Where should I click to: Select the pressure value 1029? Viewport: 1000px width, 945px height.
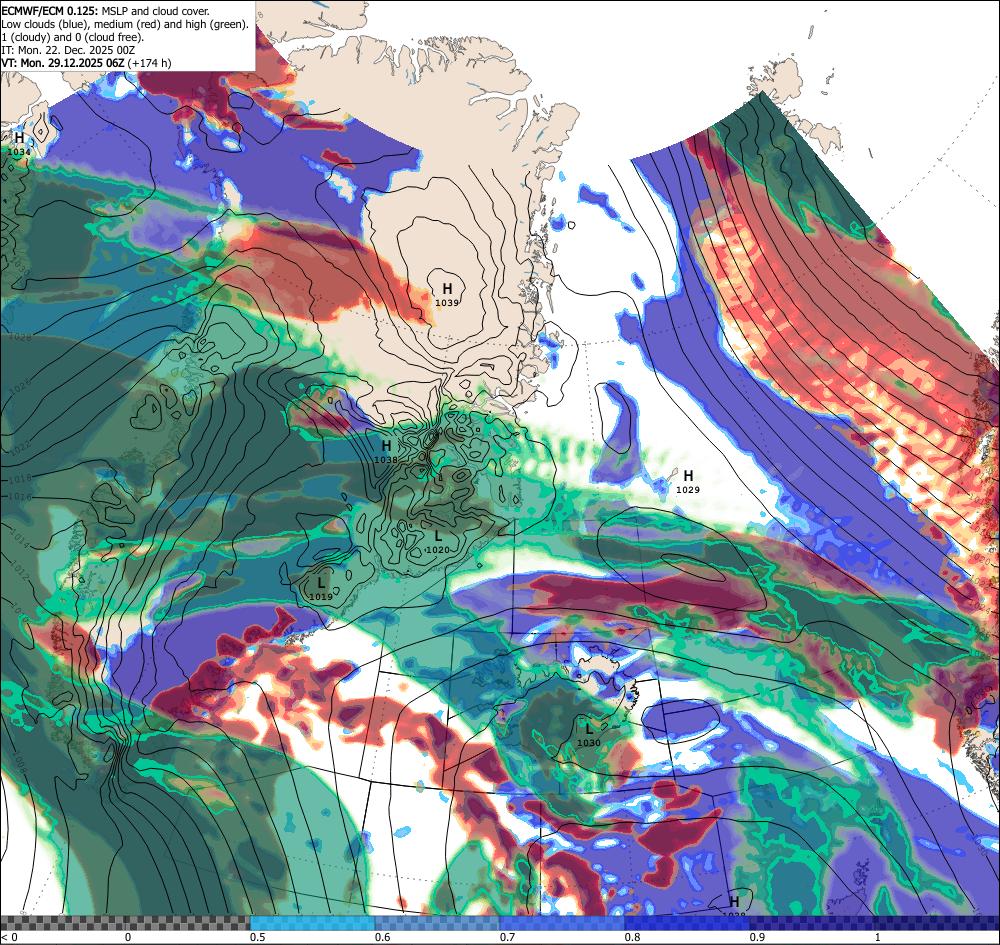tap(688, 490)
